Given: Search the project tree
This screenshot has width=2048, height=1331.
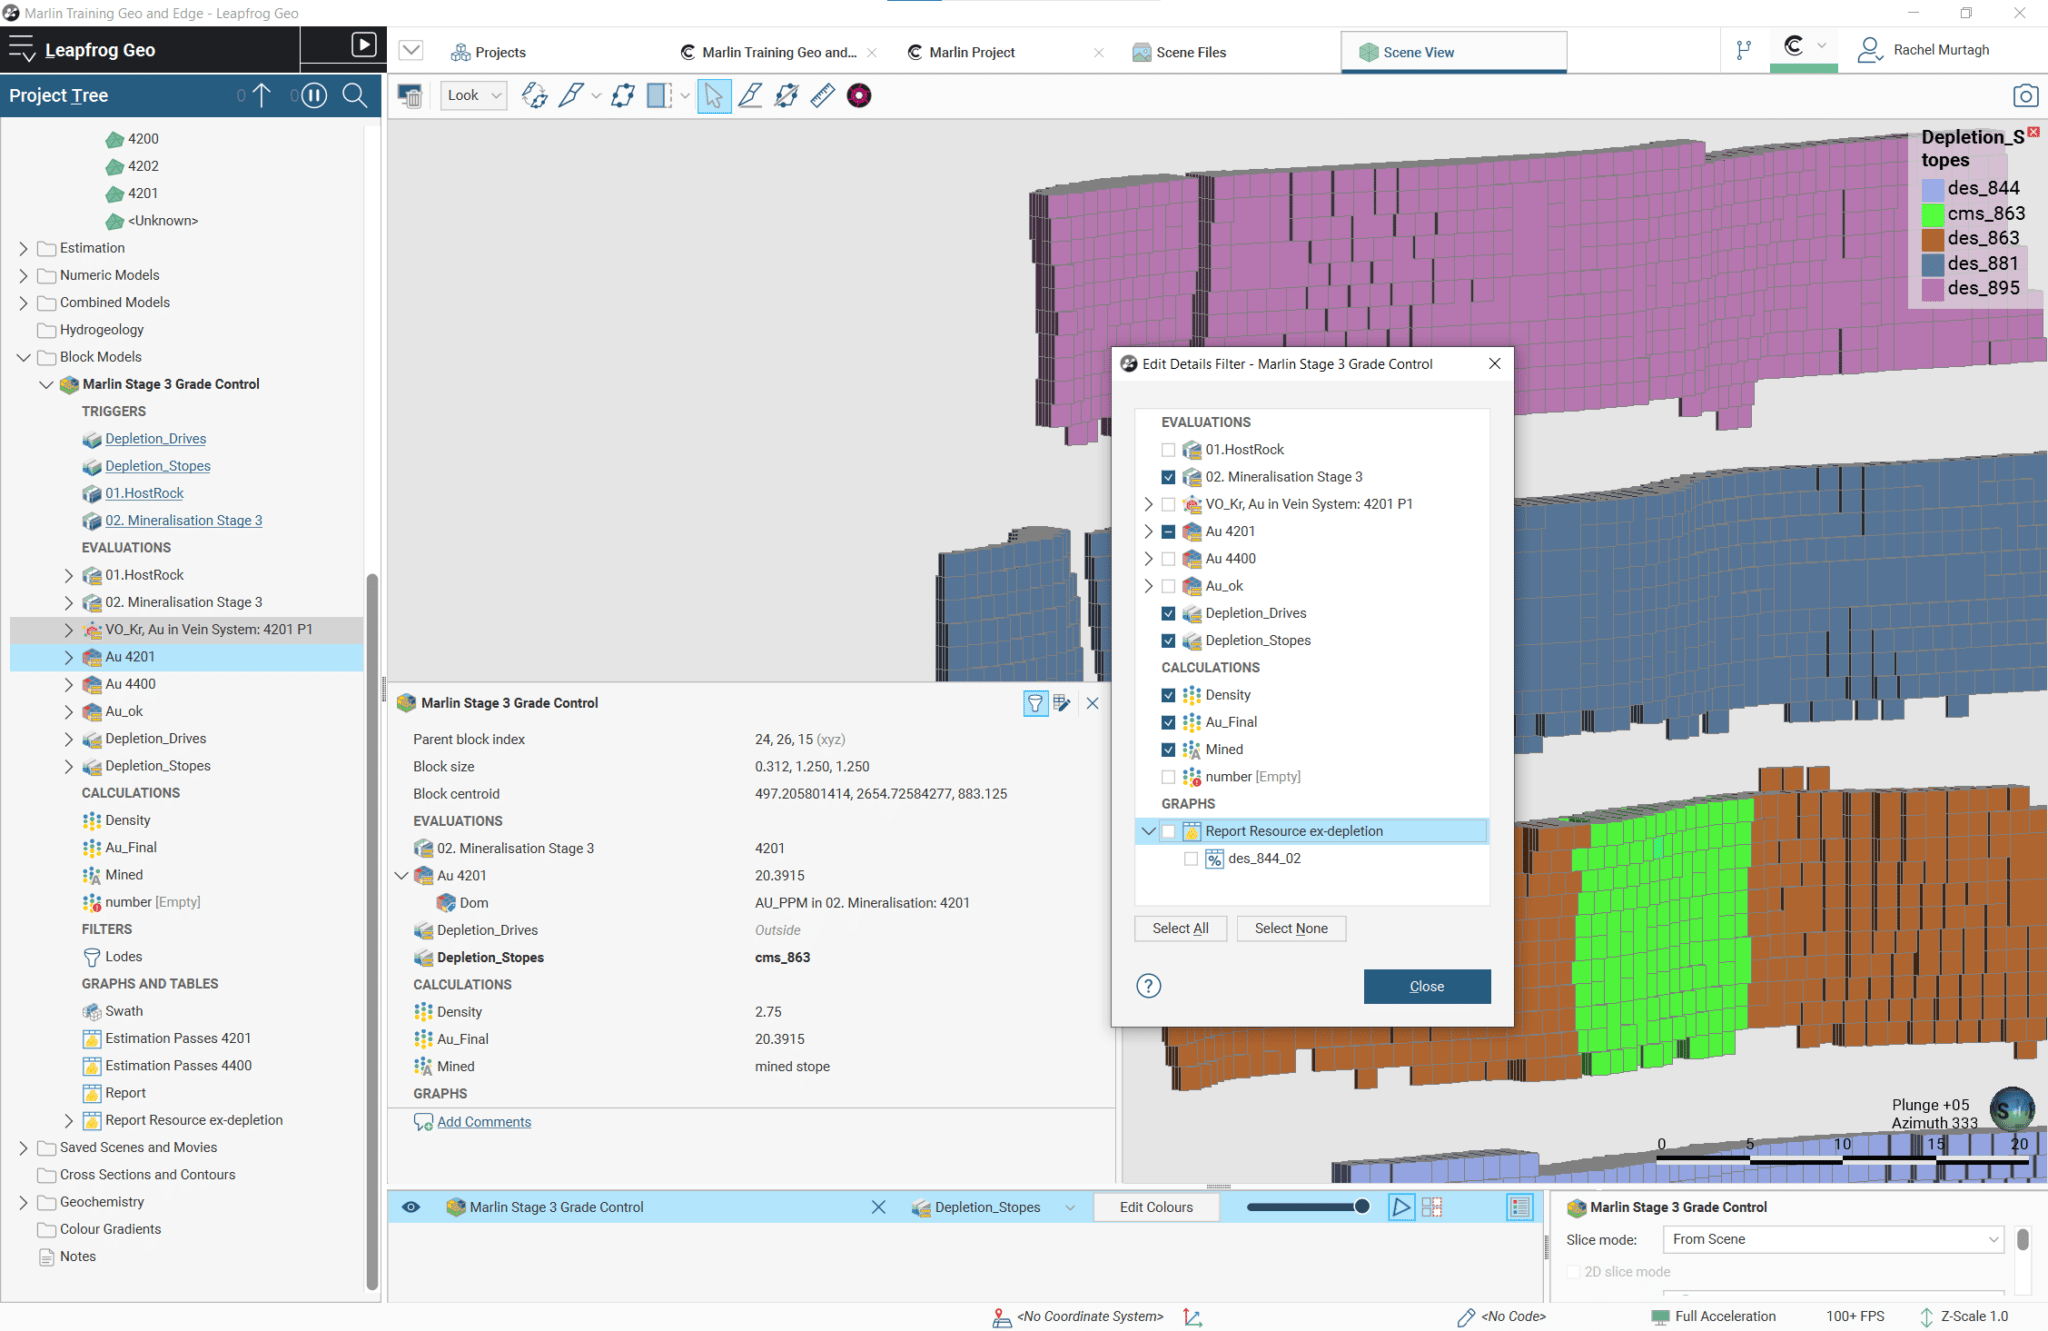Looking at the screenshot, I should pyautogui.click(x=355, y=95).
